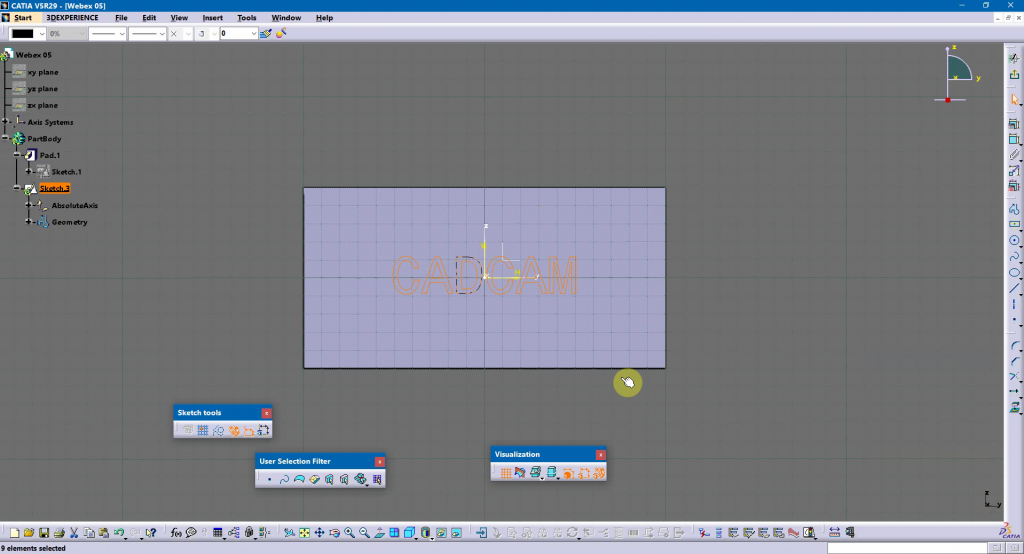Open the Insert menu
This screenshot has width=1024, height=554.
click(x=213, y=18)
